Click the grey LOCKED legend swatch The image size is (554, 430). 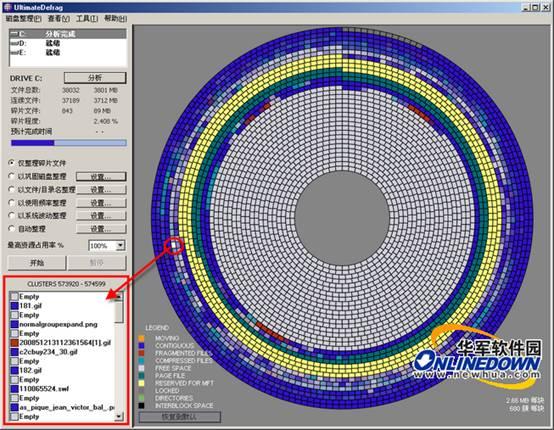click(x=141, y=390)
